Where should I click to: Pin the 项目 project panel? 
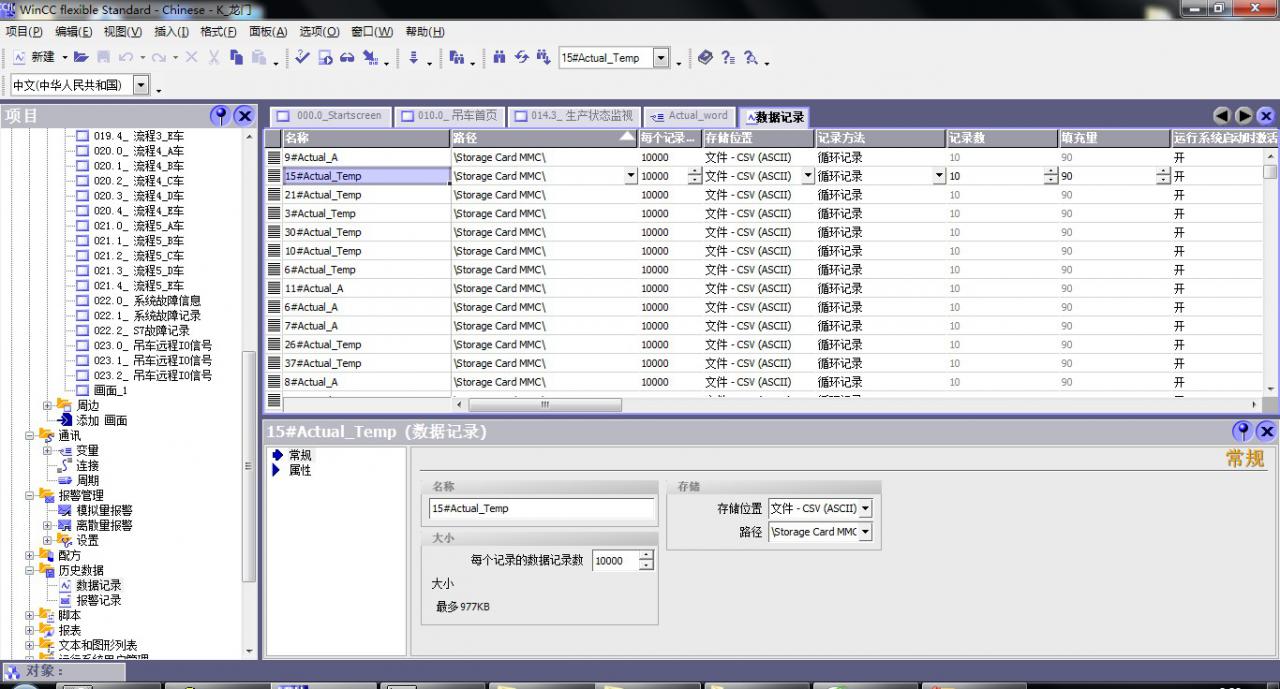220,116
